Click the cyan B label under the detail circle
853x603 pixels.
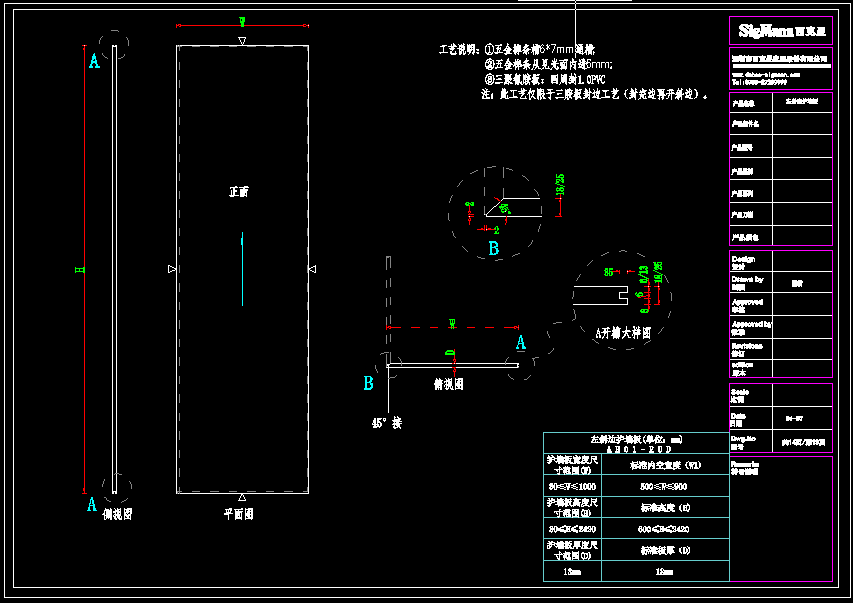(493, 247)
